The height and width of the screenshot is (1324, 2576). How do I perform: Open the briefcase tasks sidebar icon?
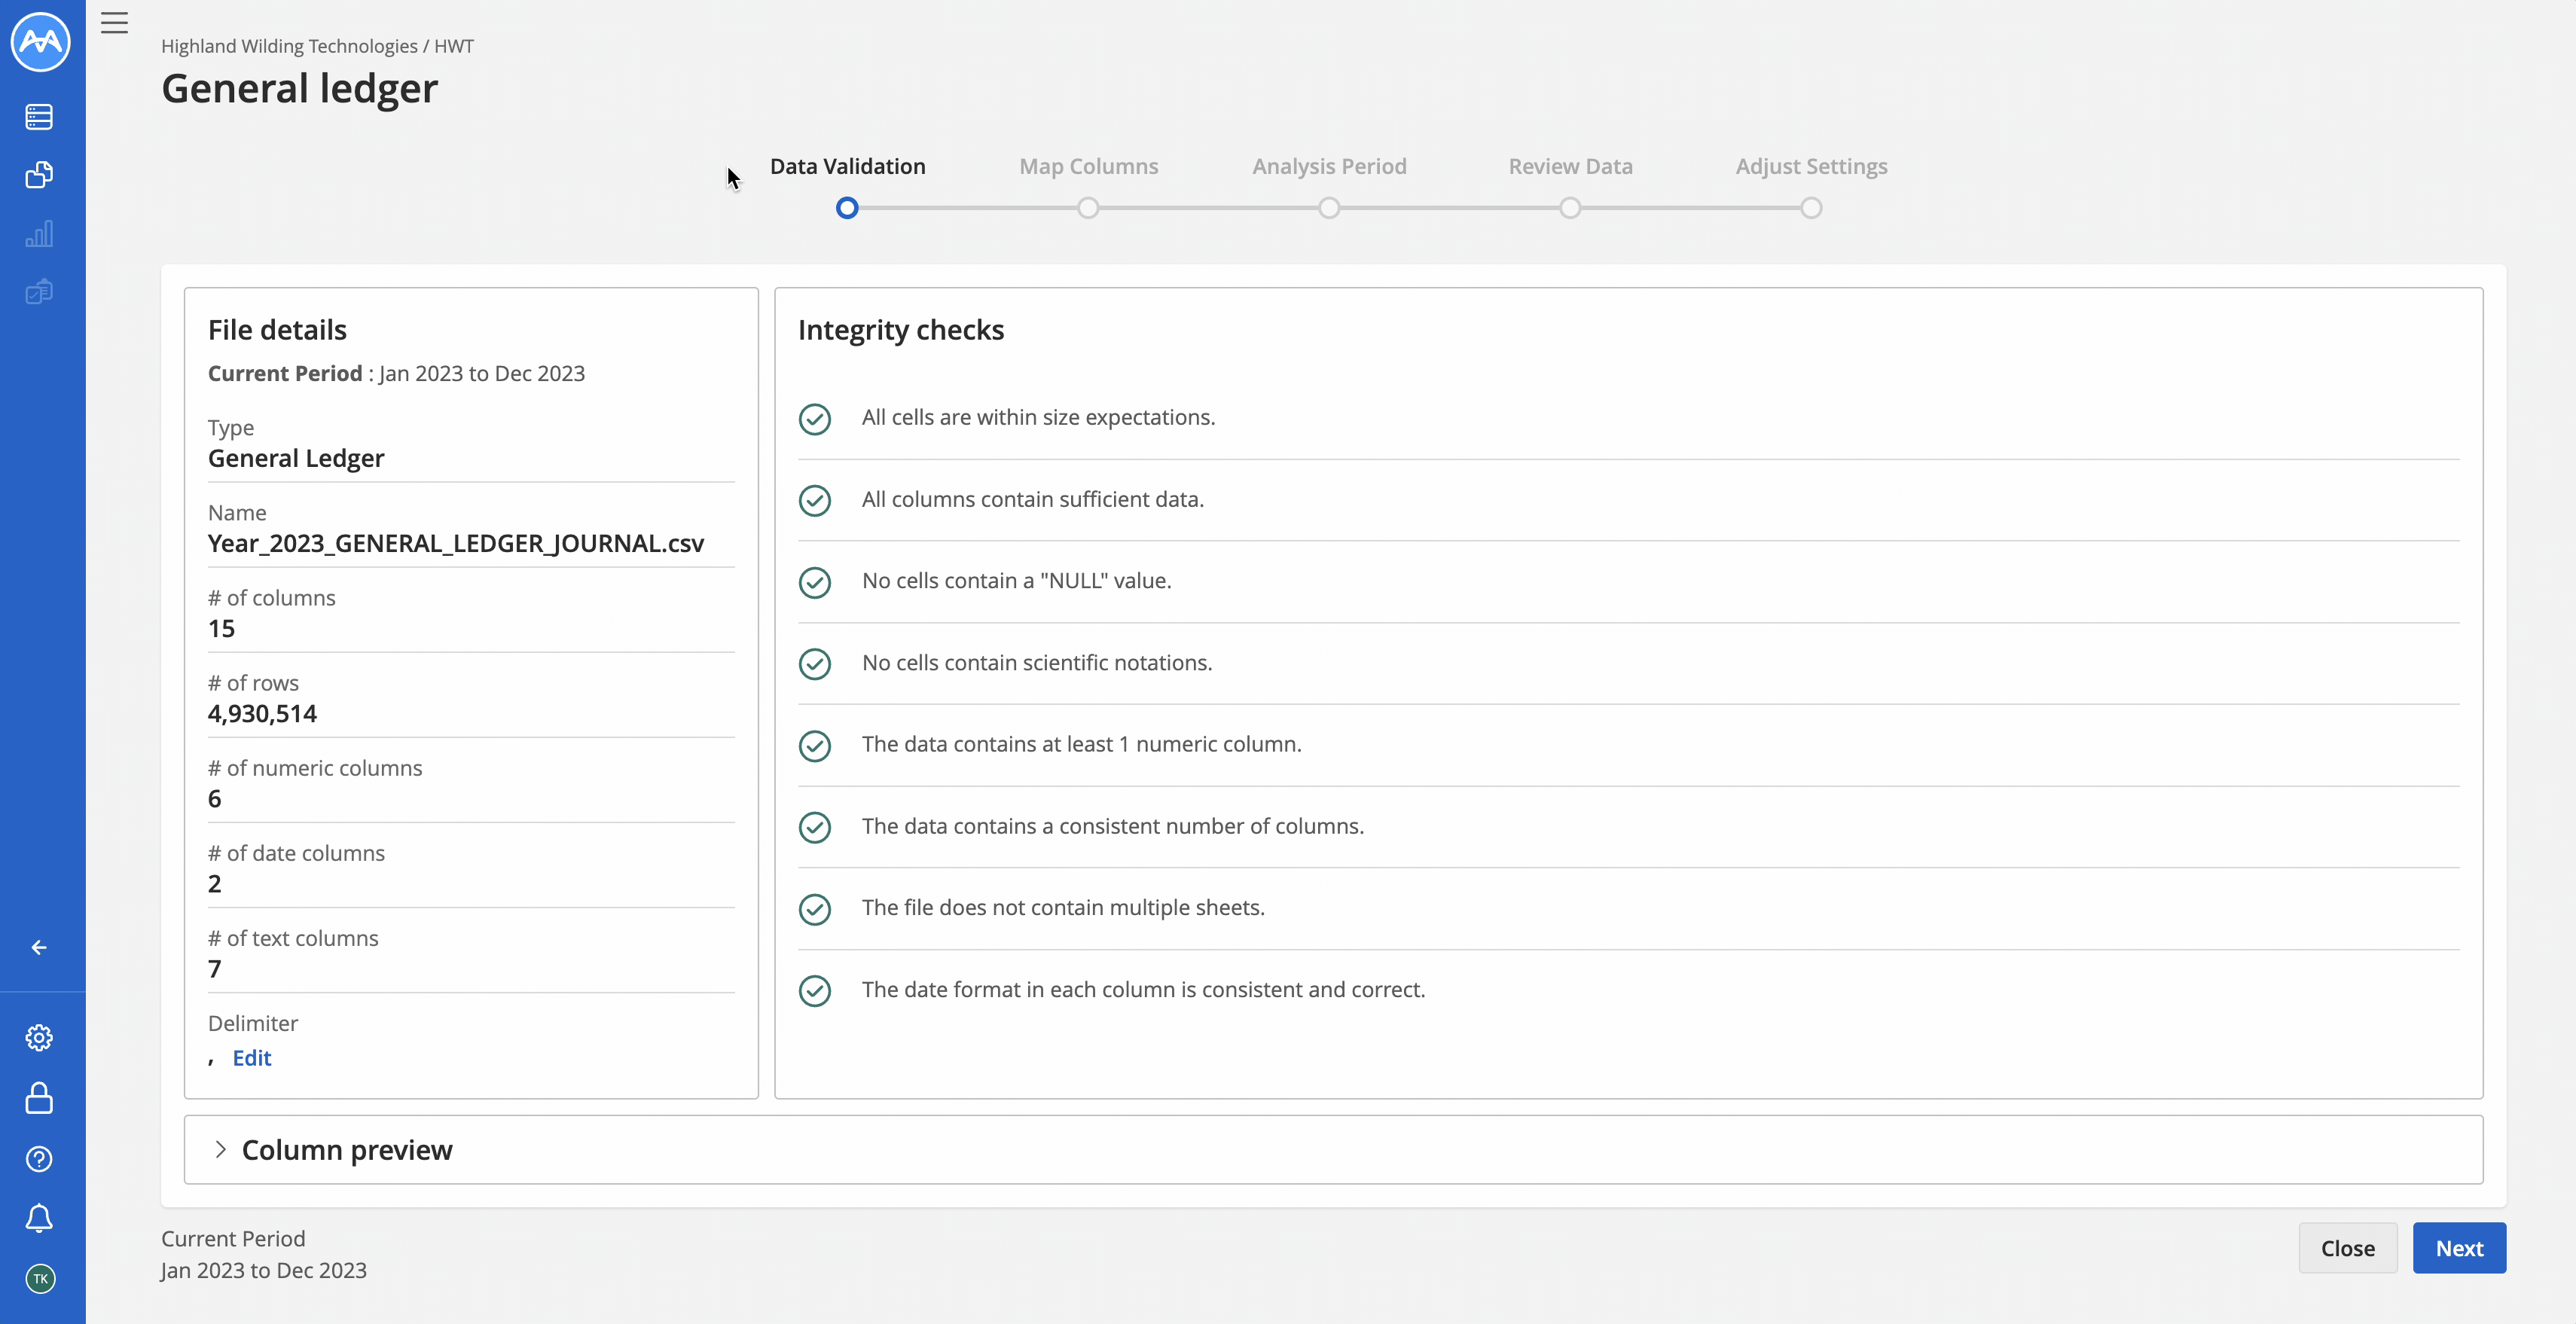pos(39,291)
